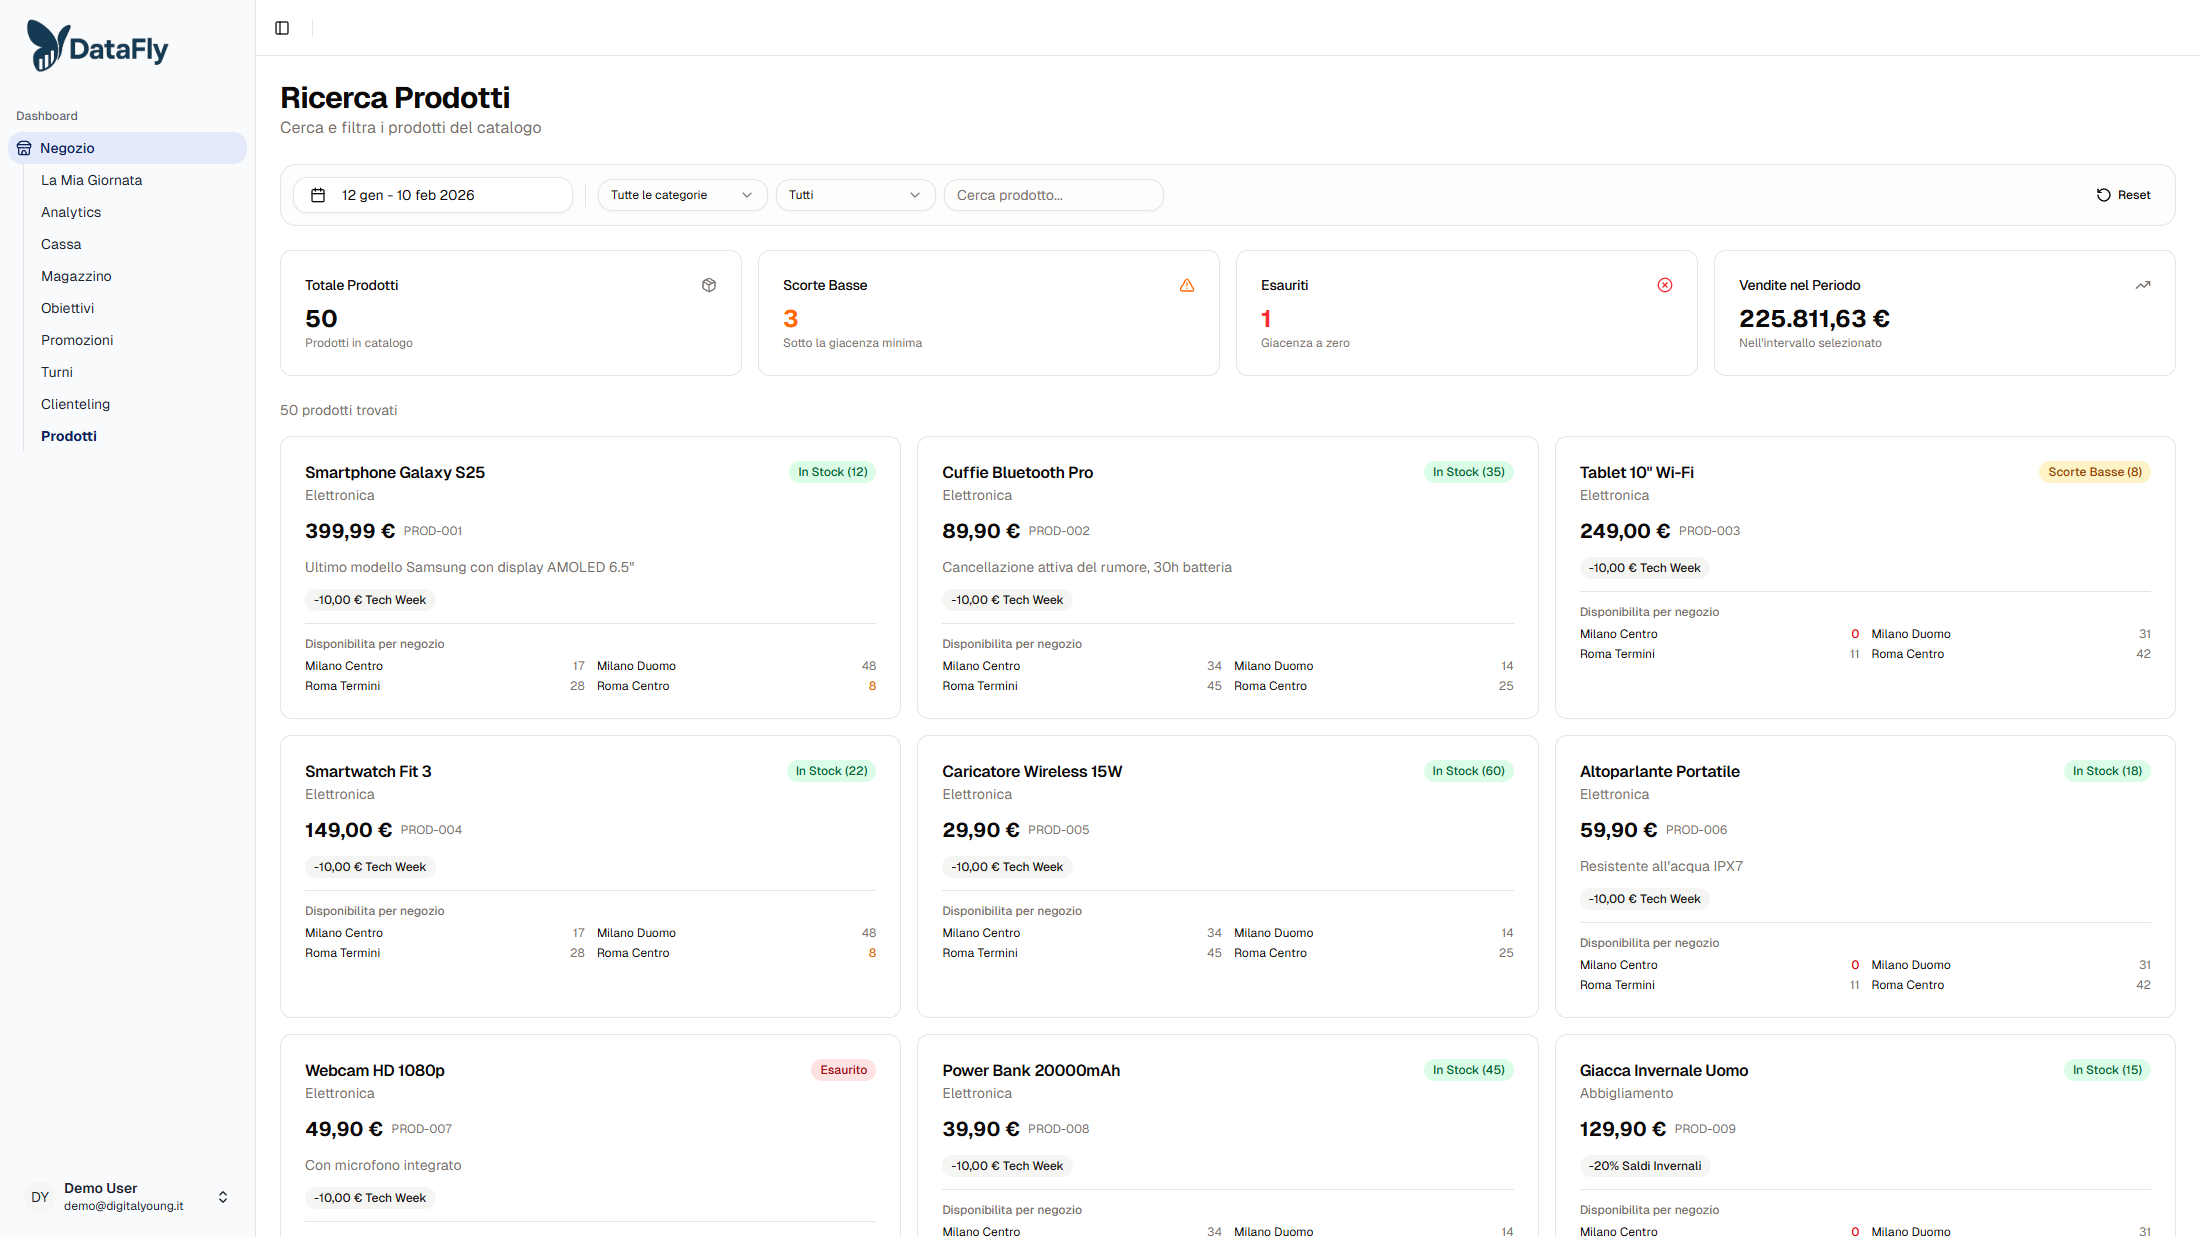This screenshot has height=1237, width=2200.
Task: Click the reset arrow icon beside Reset
Action: tap(2104, 195)
